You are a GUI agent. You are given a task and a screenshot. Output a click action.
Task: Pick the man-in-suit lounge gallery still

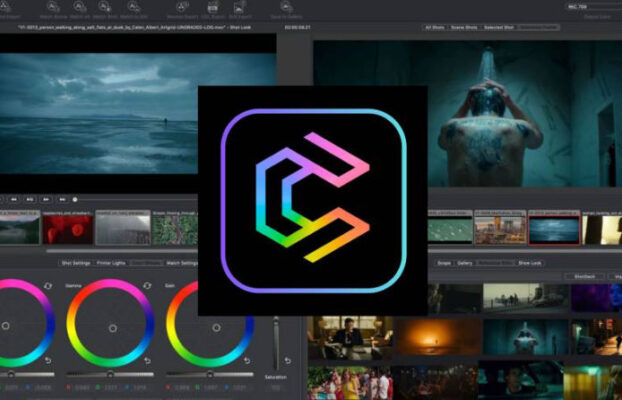click(350, 338)
